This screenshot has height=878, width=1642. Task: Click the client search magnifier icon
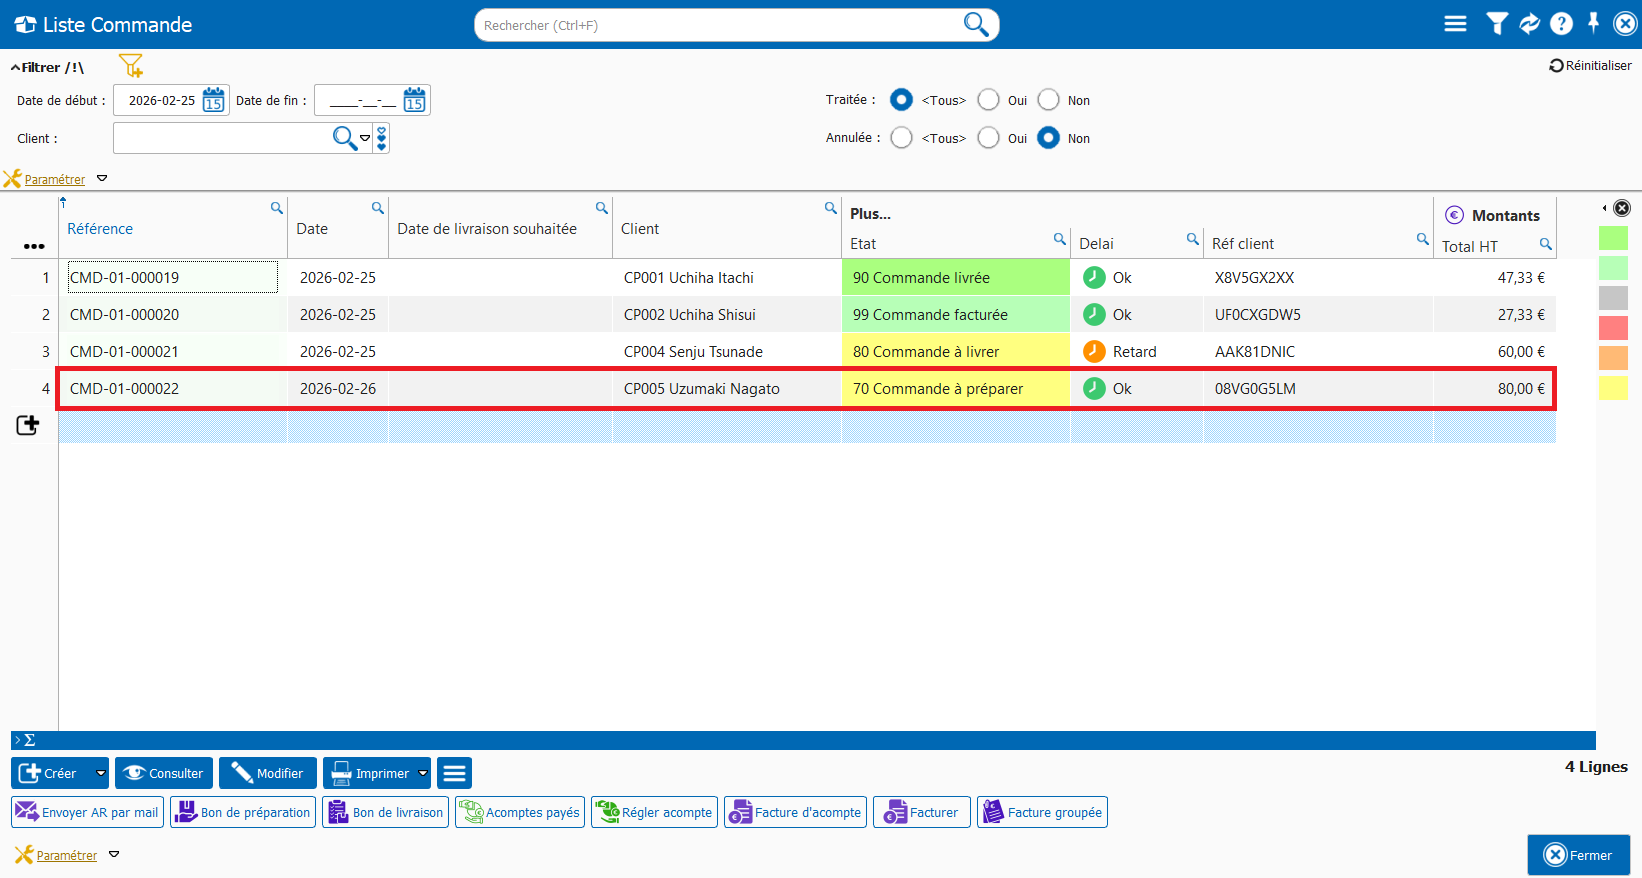coord(344,138)
